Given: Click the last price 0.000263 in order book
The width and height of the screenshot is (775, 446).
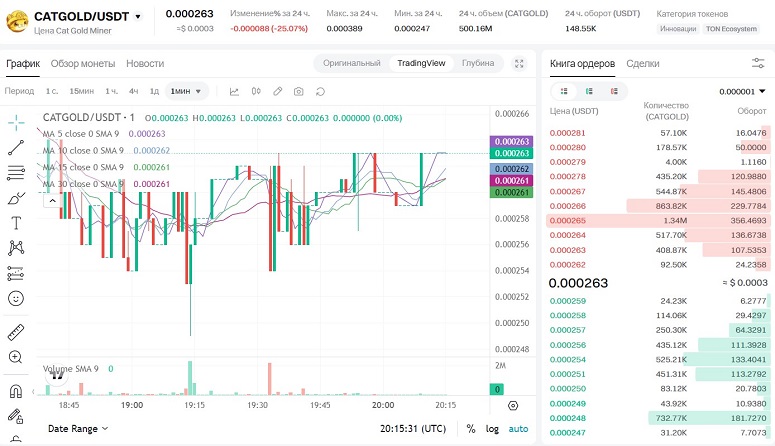Looking at the screenshot, I should click(x=578, y=283).
